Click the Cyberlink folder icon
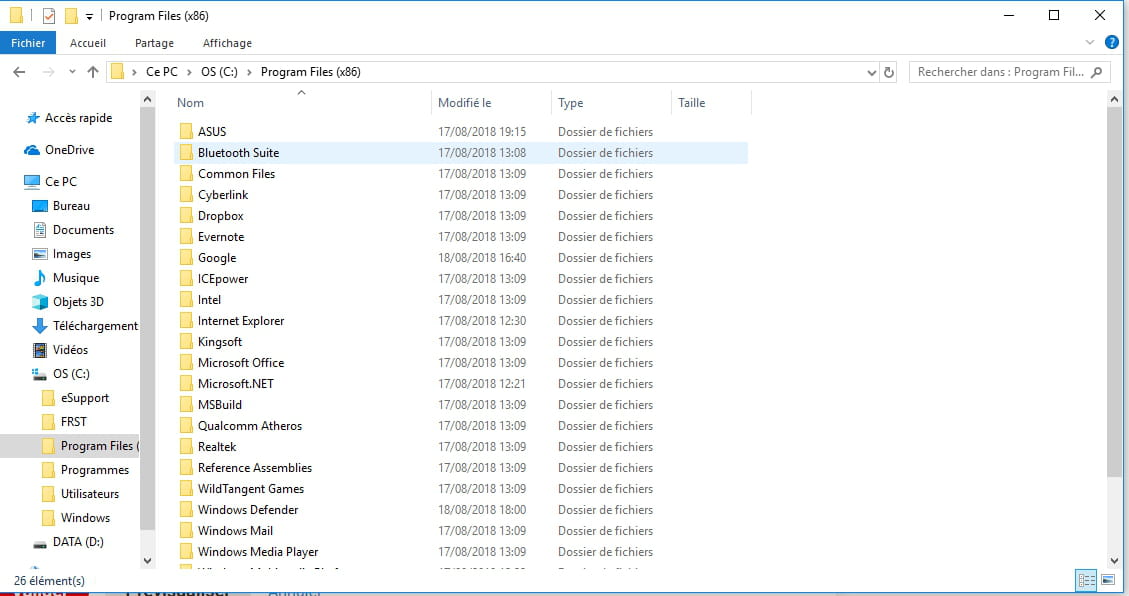 pos(186,194)
